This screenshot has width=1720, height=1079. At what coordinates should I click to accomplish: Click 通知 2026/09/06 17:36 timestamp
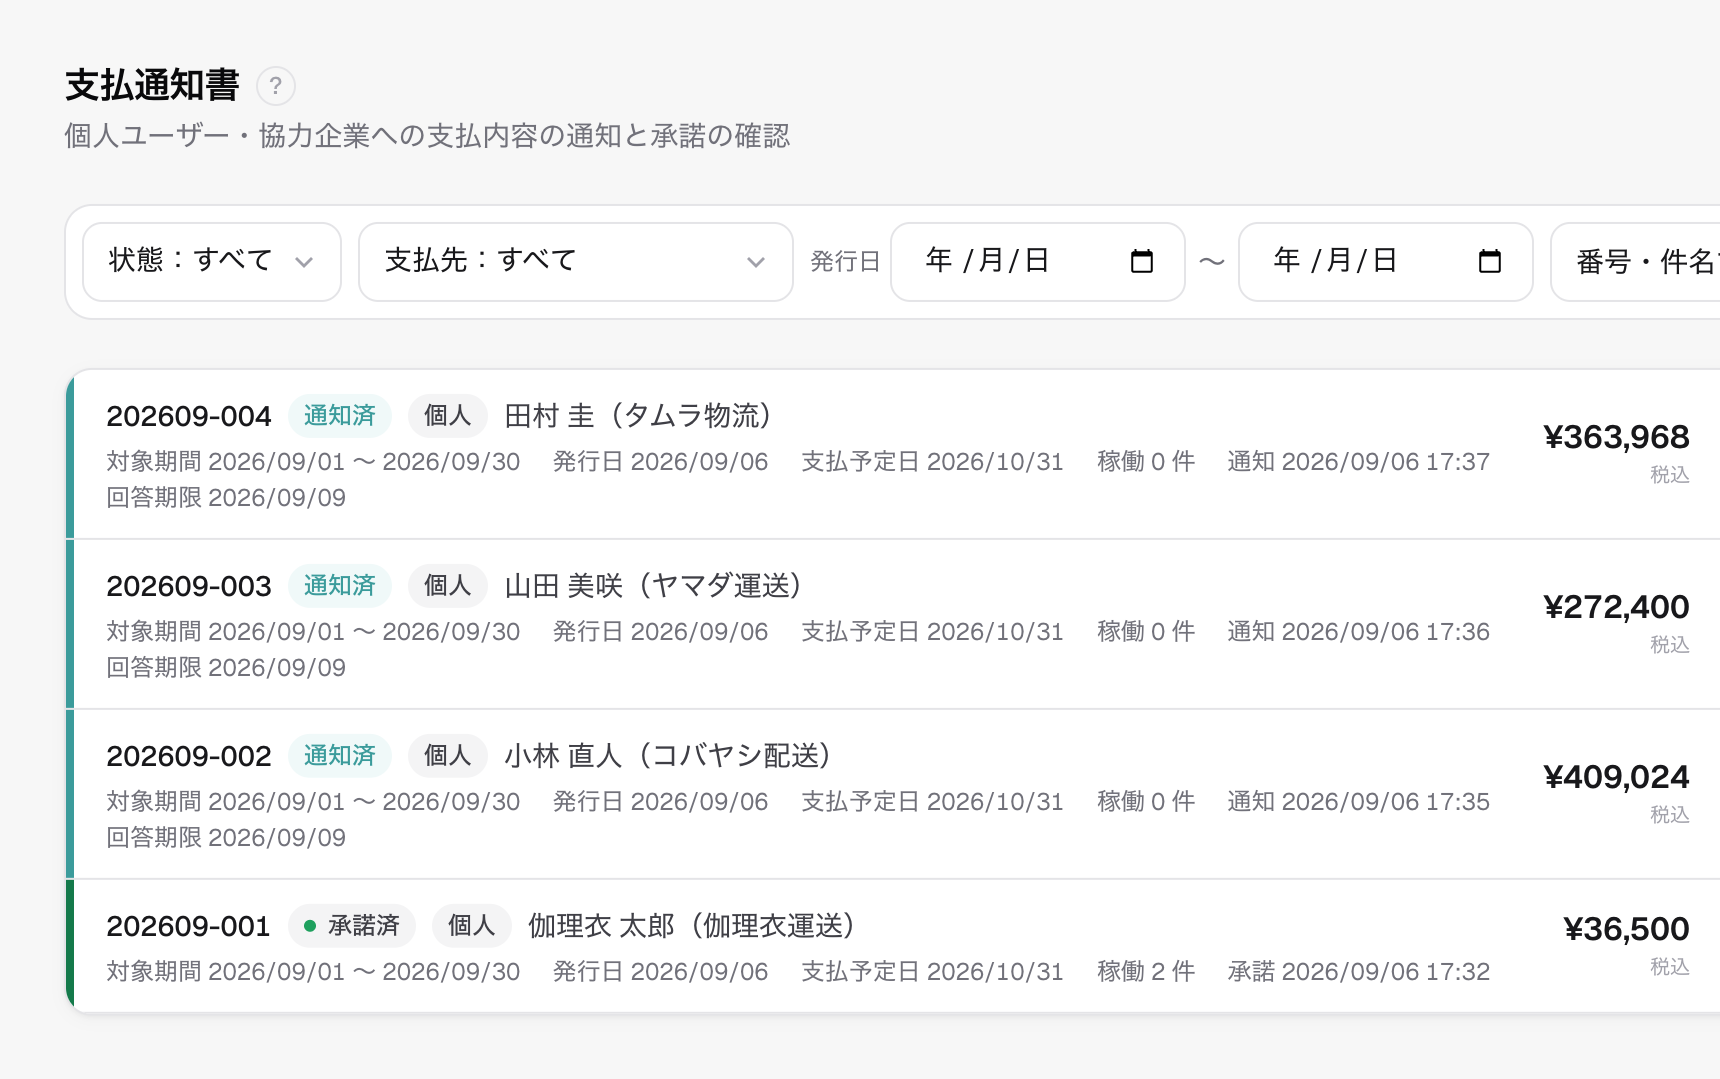1359,632
